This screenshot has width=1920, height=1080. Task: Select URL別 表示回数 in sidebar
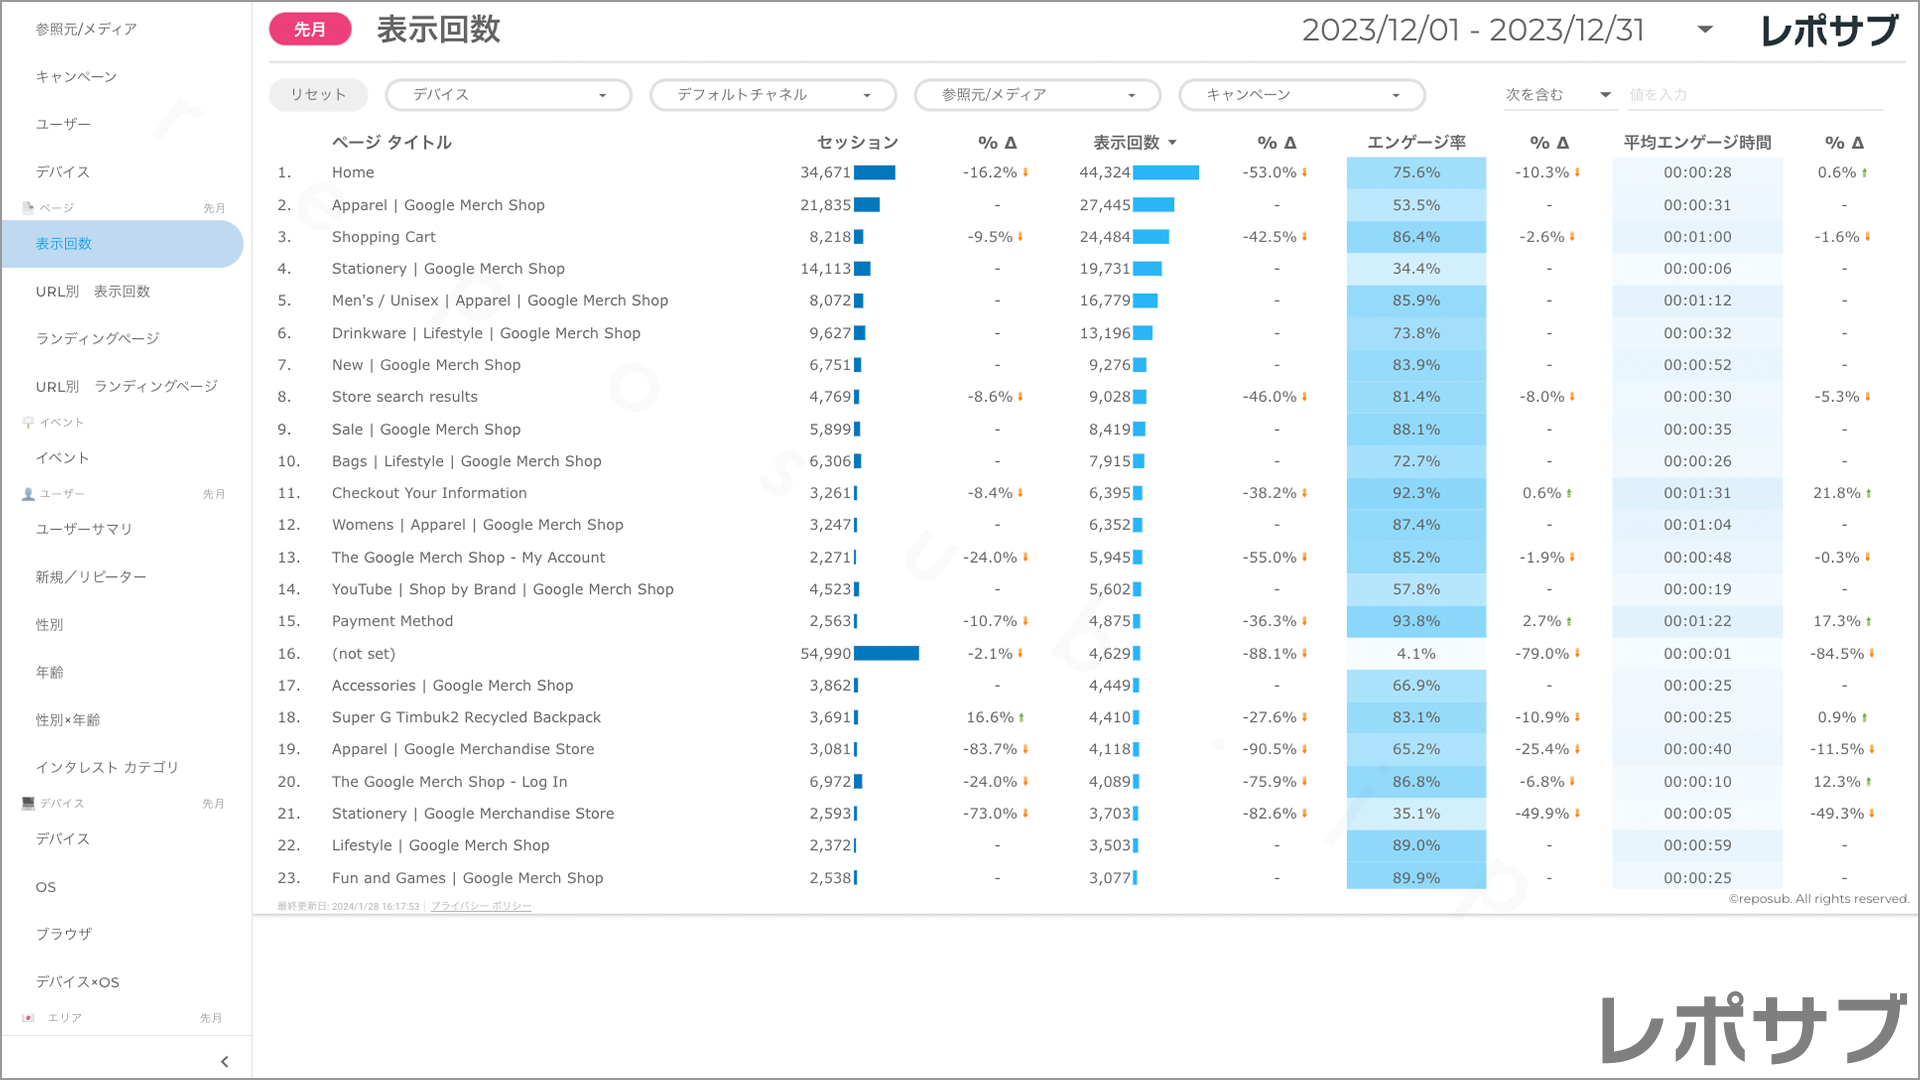point(93,292)
